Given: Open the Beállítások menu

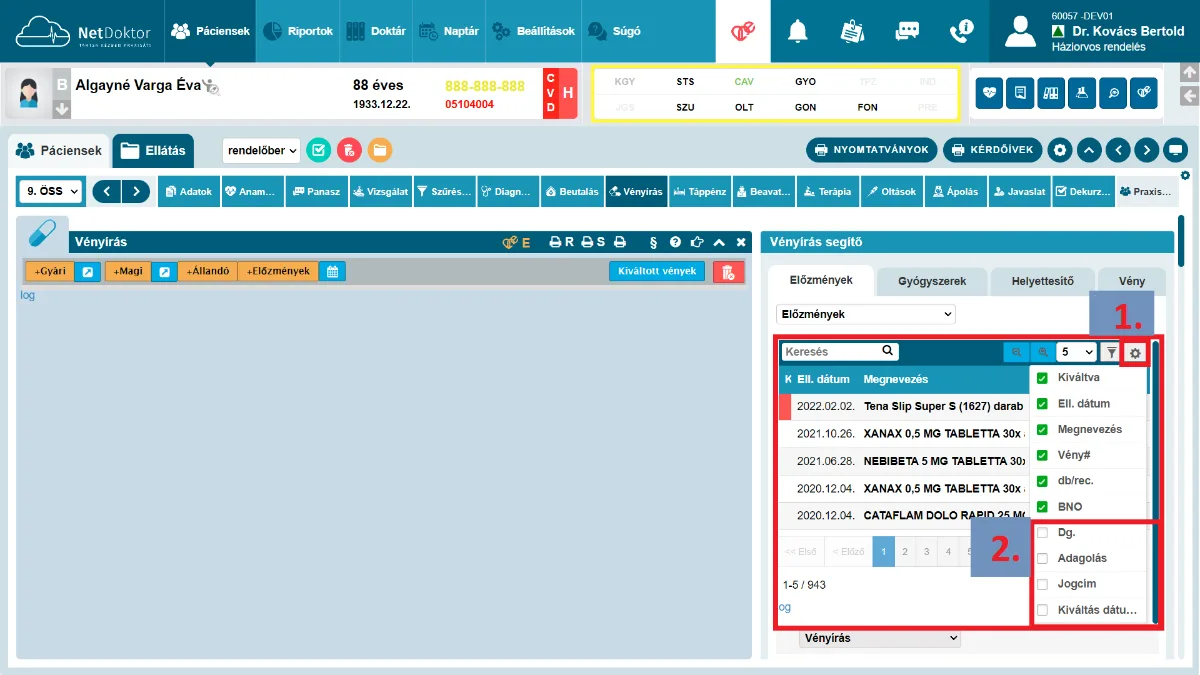Looking at the screenshot, I should coord(533,31).
